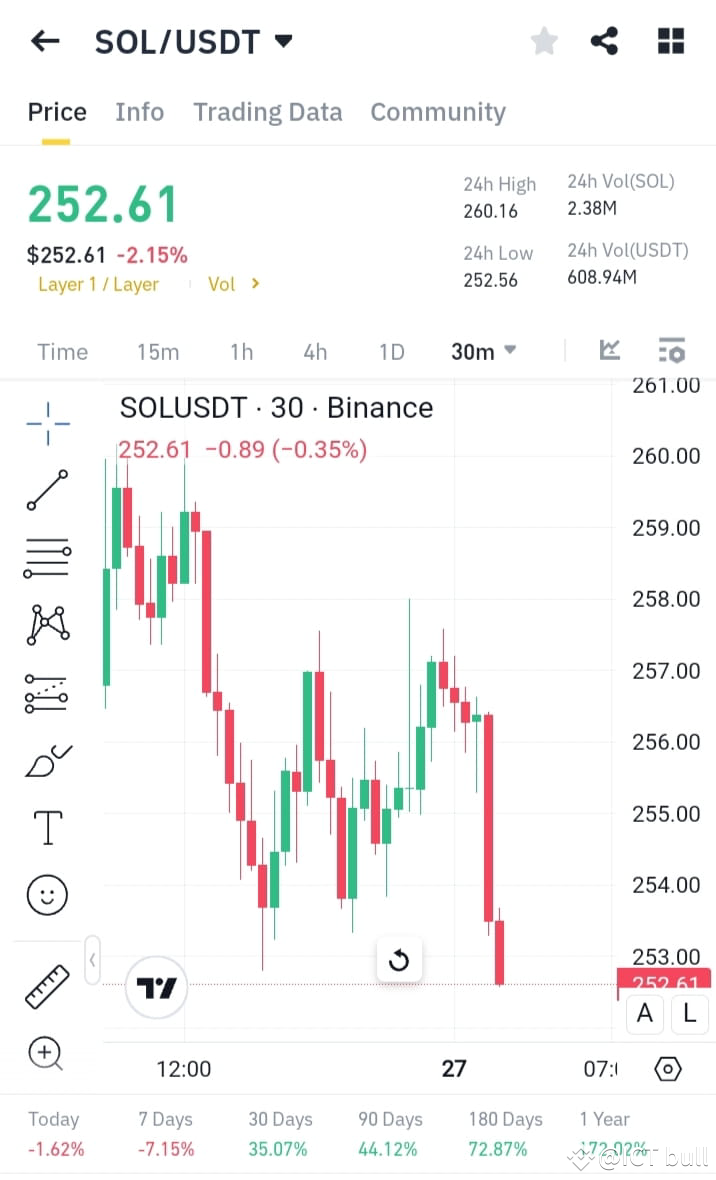Select the trend line drawing tool
Image resolution: width=716 pixels, height=1180 pixels.
coord(47,490)
